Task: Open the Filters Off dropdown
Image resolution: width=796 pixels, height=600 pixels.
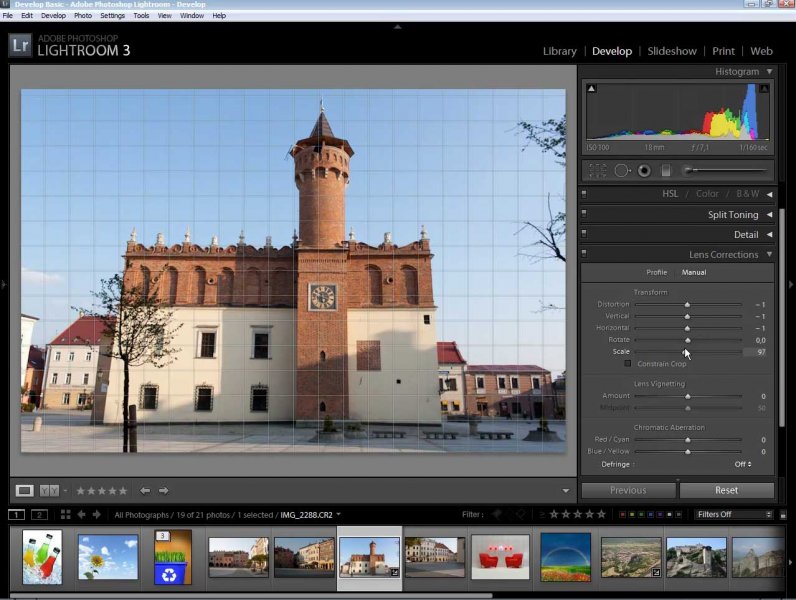Action: (x=734, y=514)
